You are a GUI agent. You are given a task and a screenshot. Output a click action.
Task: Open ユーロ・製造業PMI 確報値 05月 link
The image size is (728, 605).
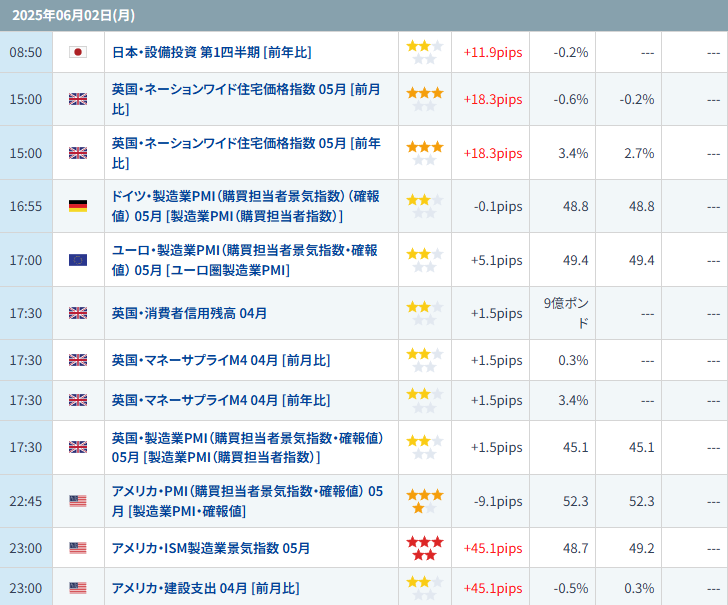click(245, 260)
